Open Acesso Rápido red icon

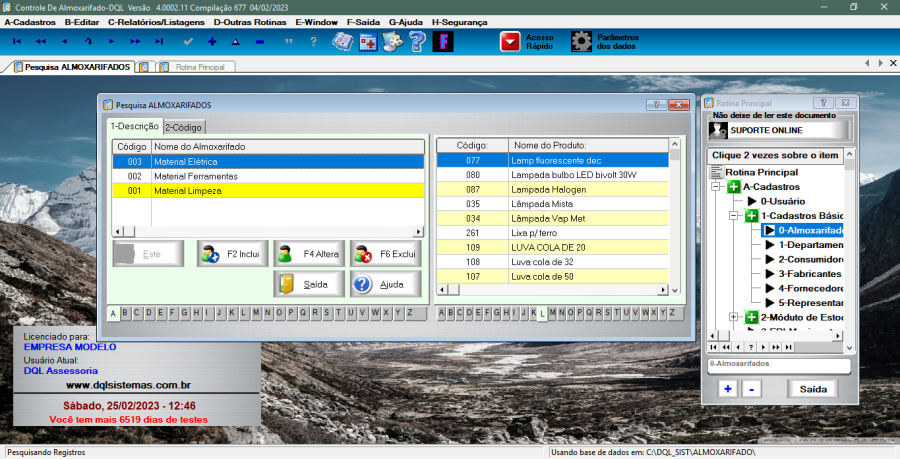point(511,41)
